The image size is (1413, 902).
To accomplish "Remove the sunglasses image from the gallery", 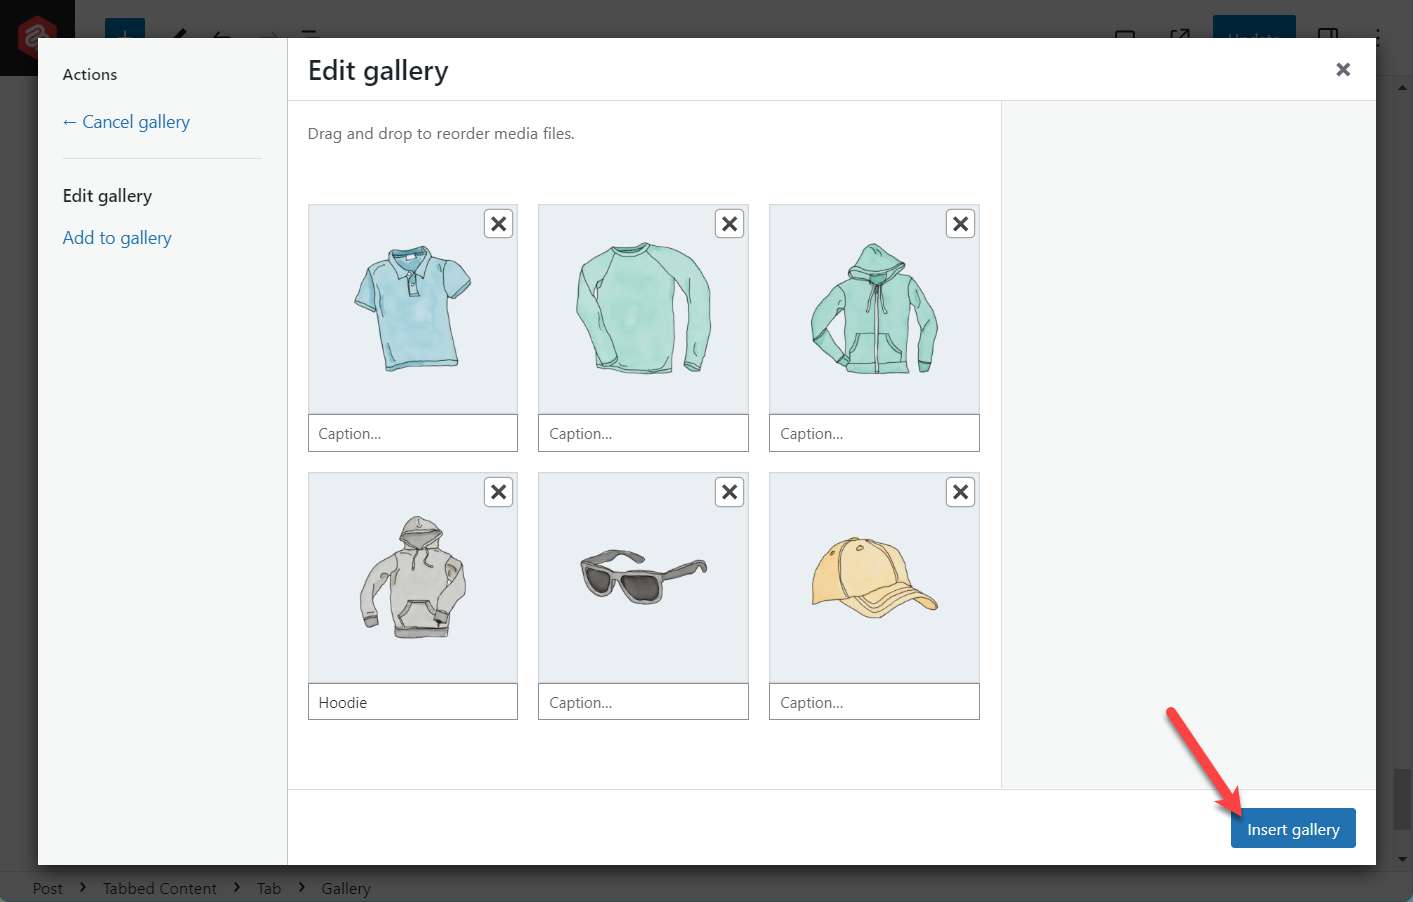I will pos(729,491).
